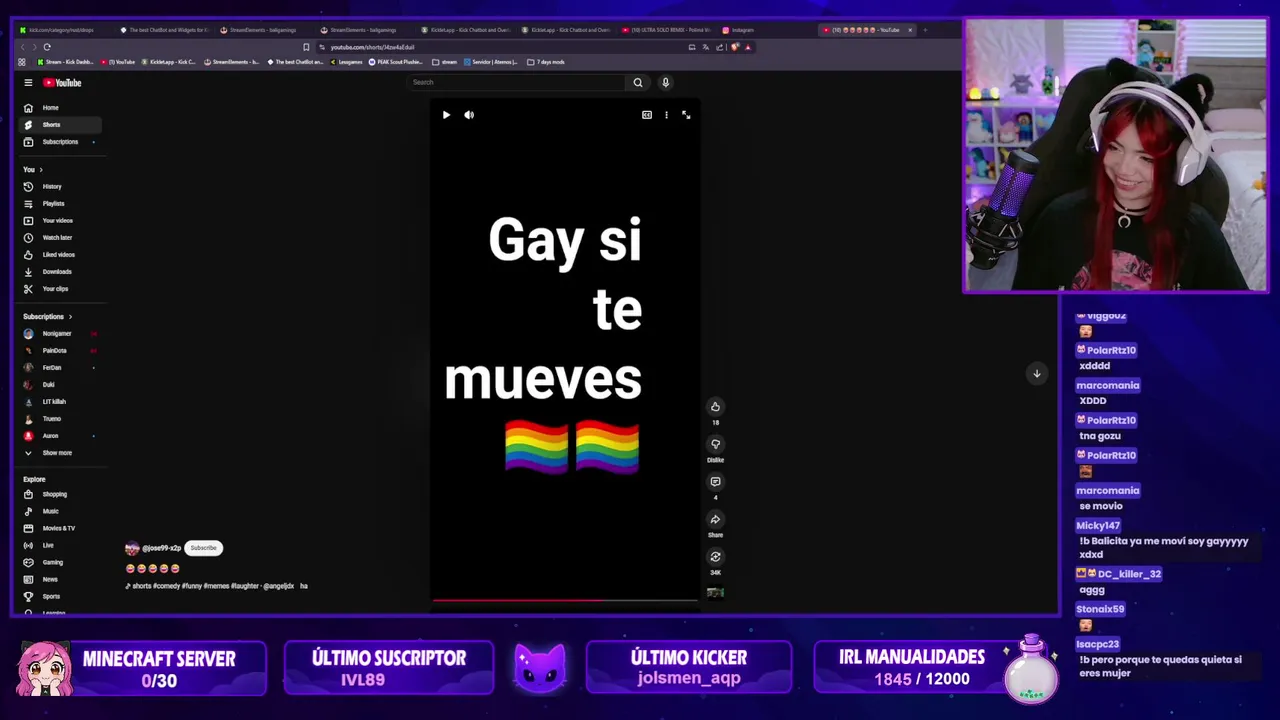Click the search magnifier button
The image size is (1280, 720).
click(638, 82)
